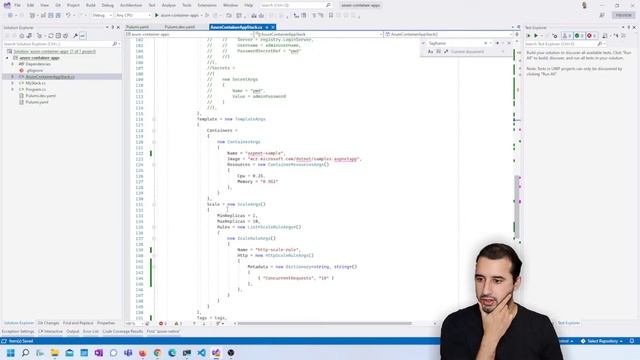This screenshot has height=360, width=640.
Task: Open Code Coverage Results bottom tab
Action: pos(122,331)
